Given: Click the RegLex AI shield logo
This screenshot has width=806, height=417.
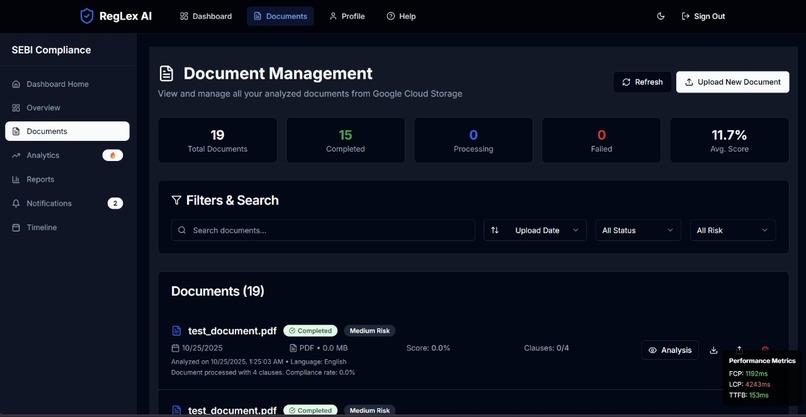Looking at the screenshot, I should point(87,16).
